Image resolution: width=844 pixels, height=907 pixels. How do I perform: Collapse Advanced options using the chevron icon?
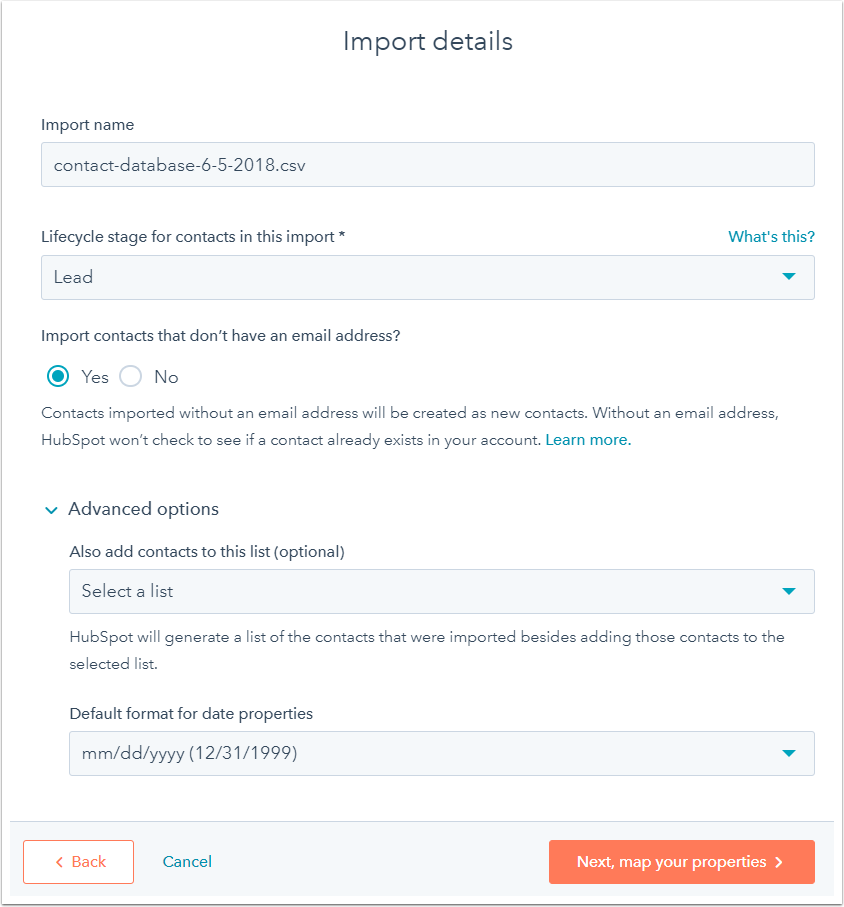51,510
